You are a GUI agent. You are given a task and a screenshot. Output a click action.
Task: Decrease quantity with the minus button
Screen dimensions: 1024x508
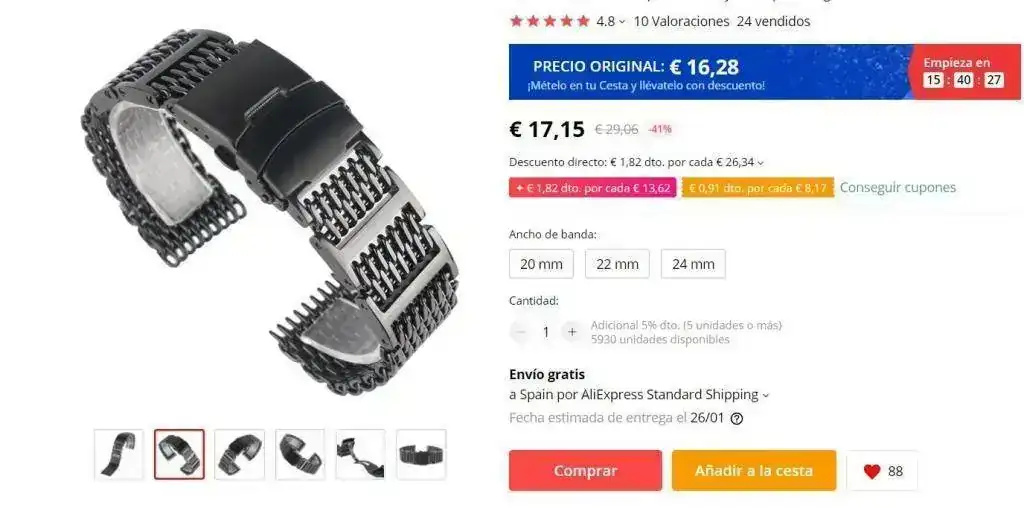point(520,332)
